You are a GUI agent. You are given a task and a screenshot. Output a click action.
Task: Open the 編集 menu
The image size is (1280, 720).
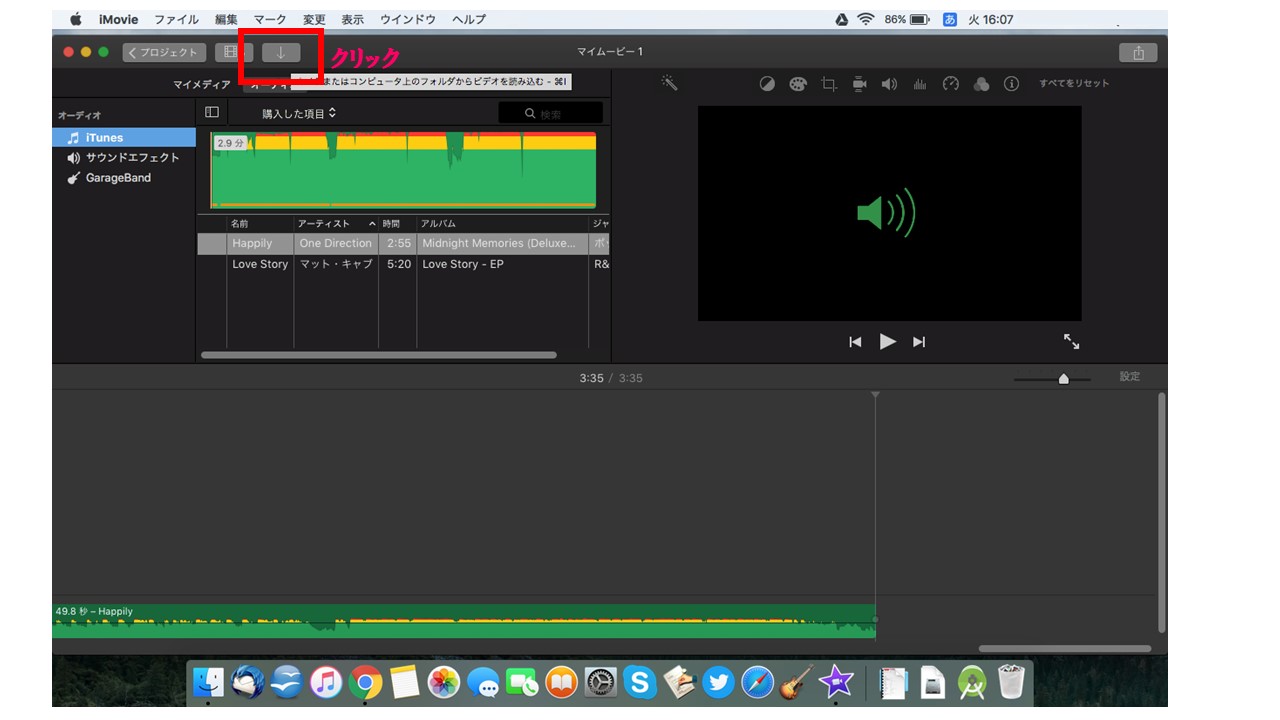(x=226, y=20)
